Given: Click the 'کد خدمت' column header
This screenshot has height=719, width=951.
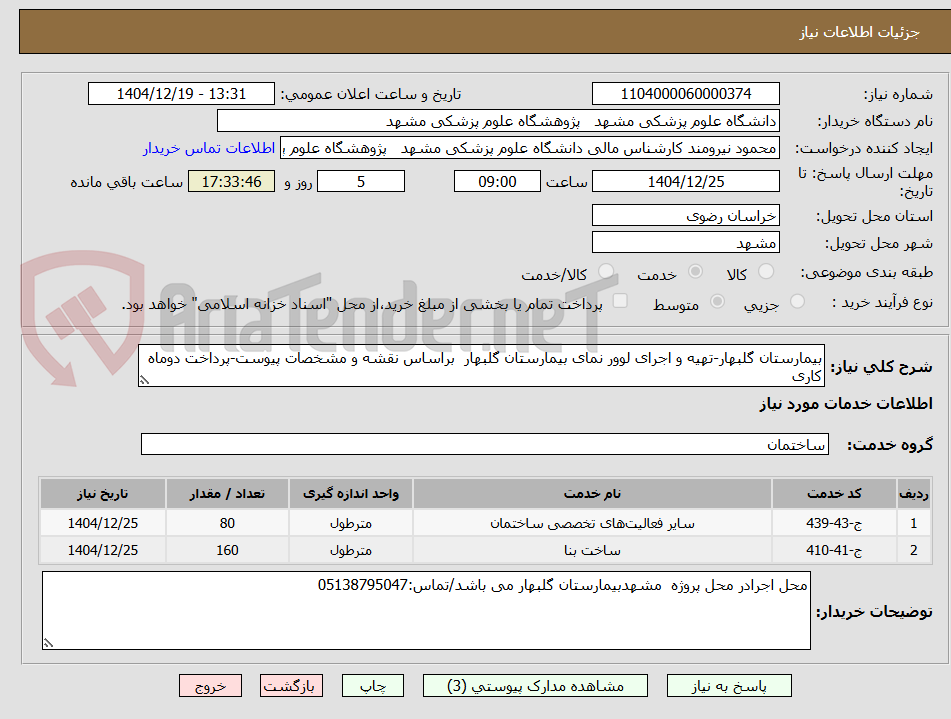Looking at the screenshot, I should click(x=834, y=493).
